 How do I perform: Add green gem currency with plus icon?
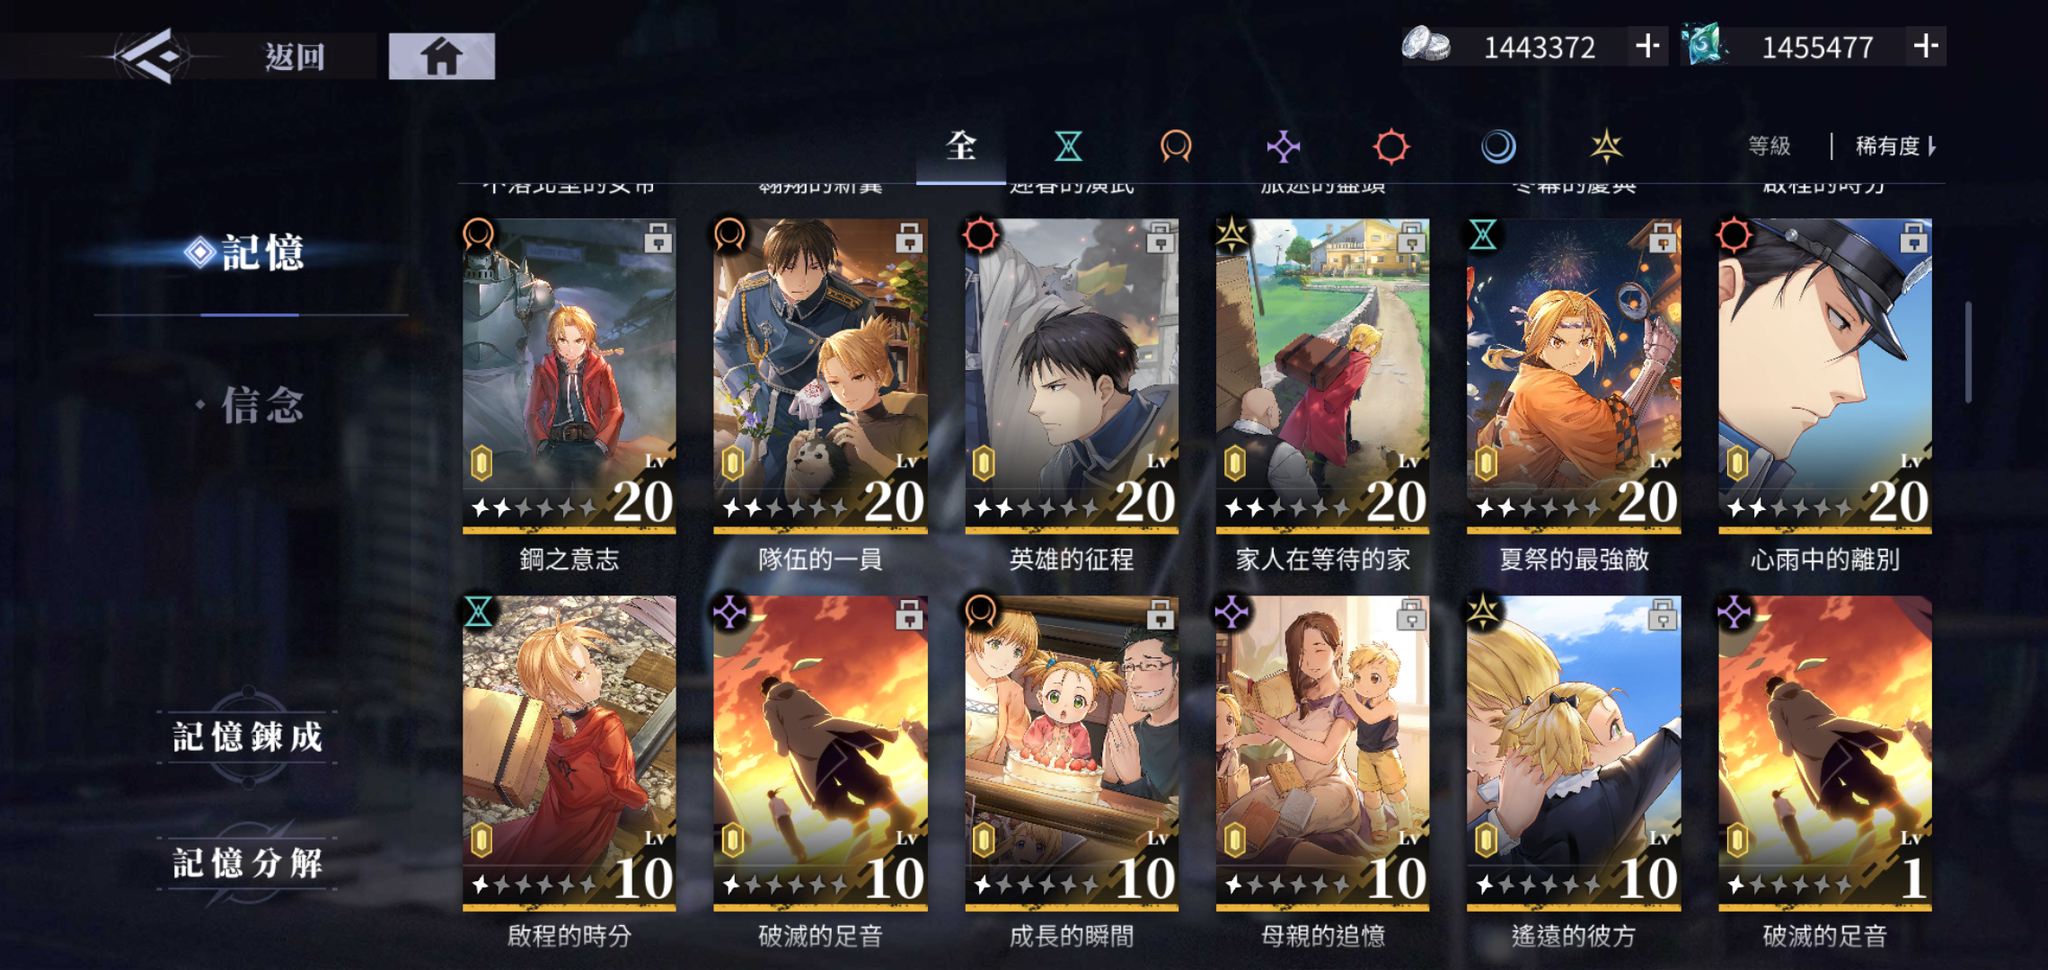tap(1926, 46)
